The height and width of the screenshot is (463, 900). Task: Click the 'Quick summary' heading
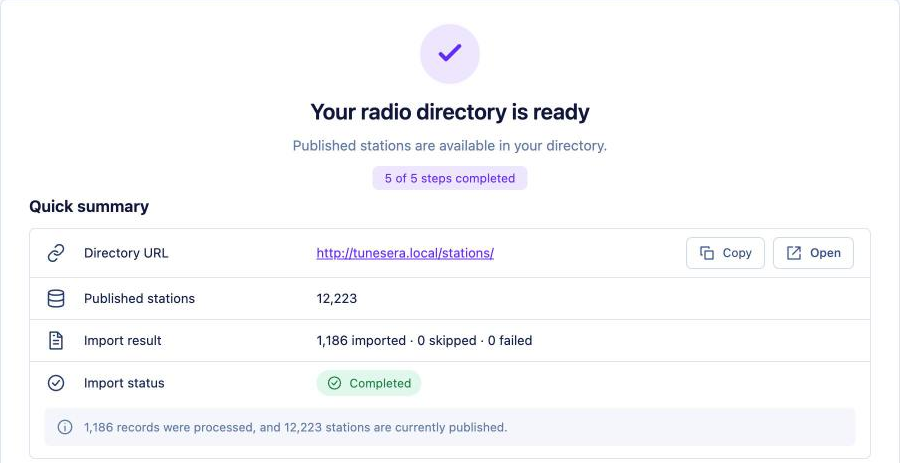coord(89,207)
